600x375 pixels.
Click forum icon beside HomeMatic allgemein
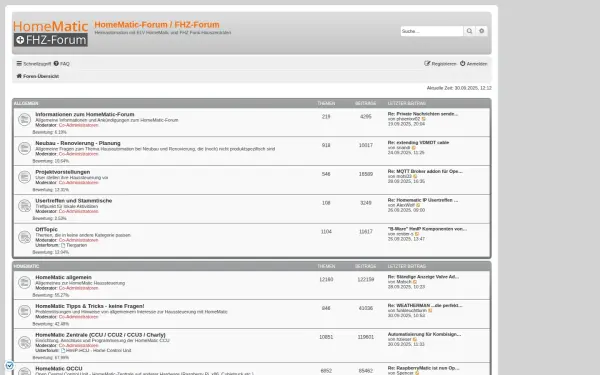(24, 282)
